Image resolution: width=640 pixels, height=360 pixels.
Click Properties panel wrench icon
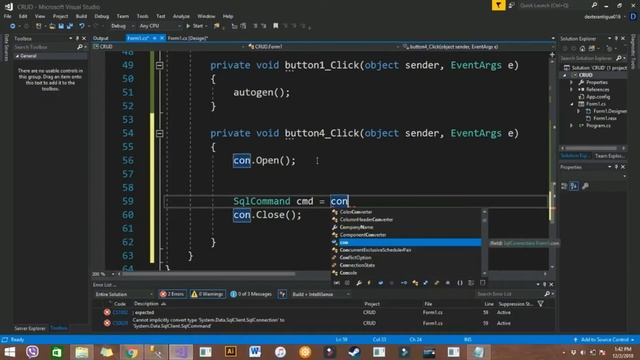coord(585,186)
